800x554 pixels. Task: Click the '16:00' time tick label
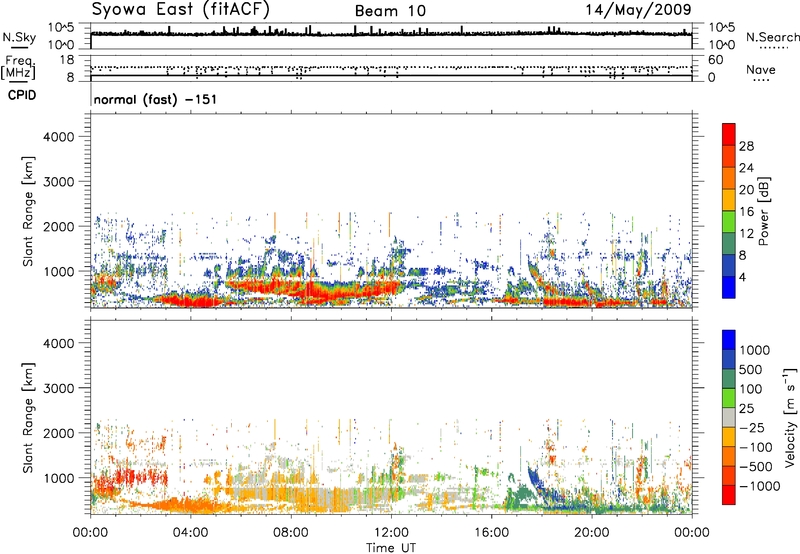(491, 533)
